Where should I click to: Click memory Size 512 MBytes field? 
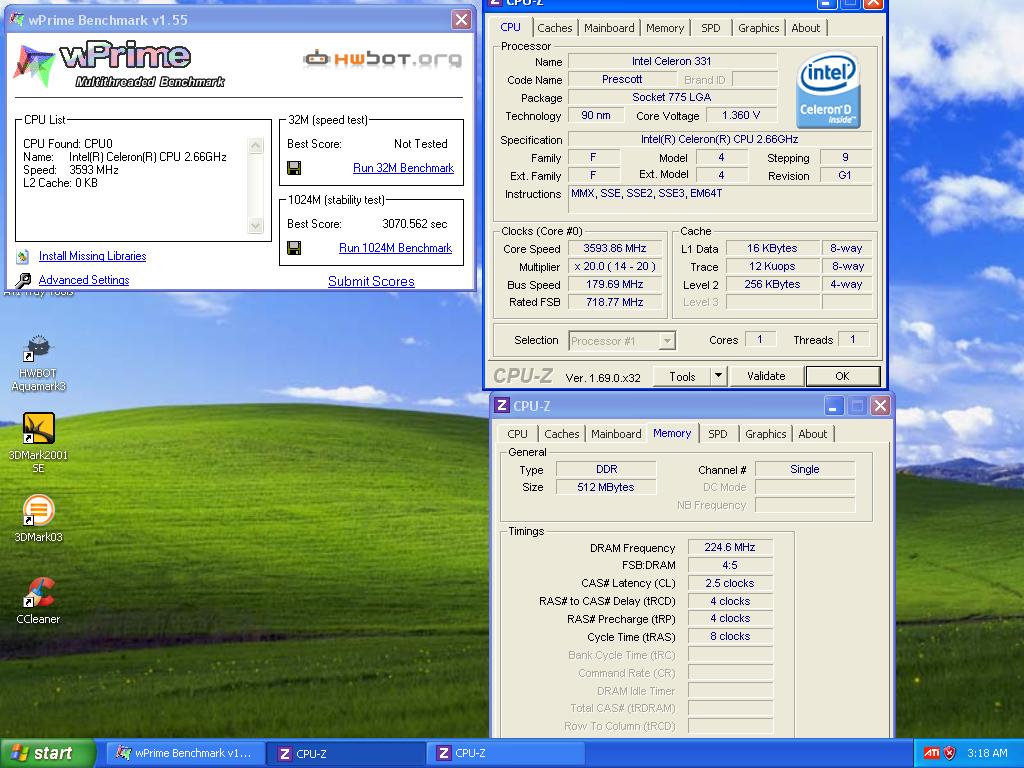(x=605, y=487)
